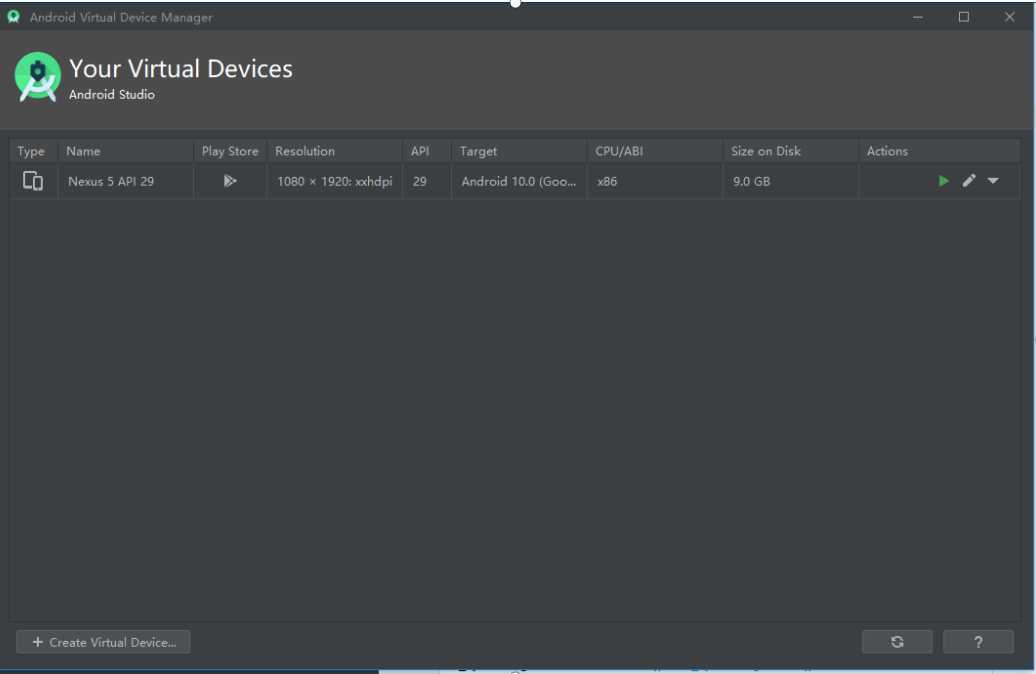The height and width of the screenshot is (674, 1036).
Task: Click the Resolution column header
Action: point(305,151)
